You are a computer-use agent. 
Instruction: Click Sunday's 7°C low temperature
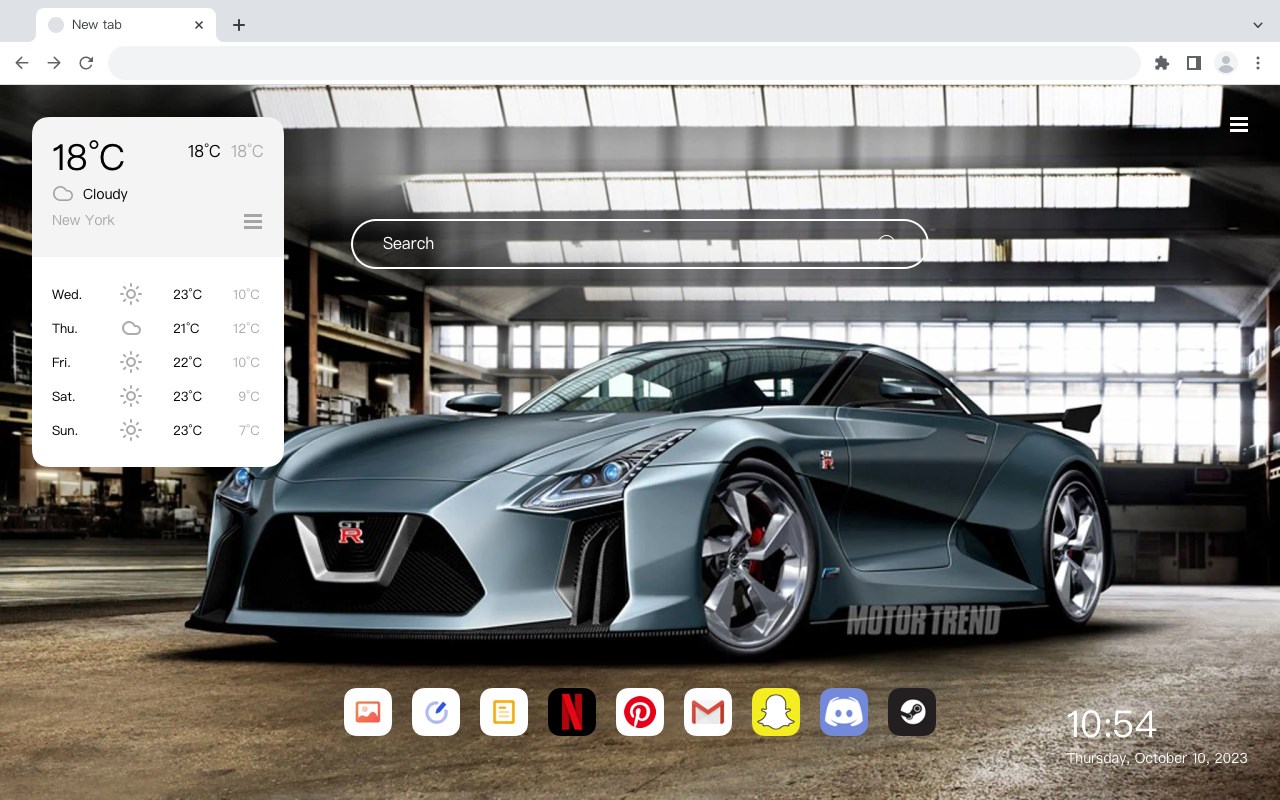(249, 430)
